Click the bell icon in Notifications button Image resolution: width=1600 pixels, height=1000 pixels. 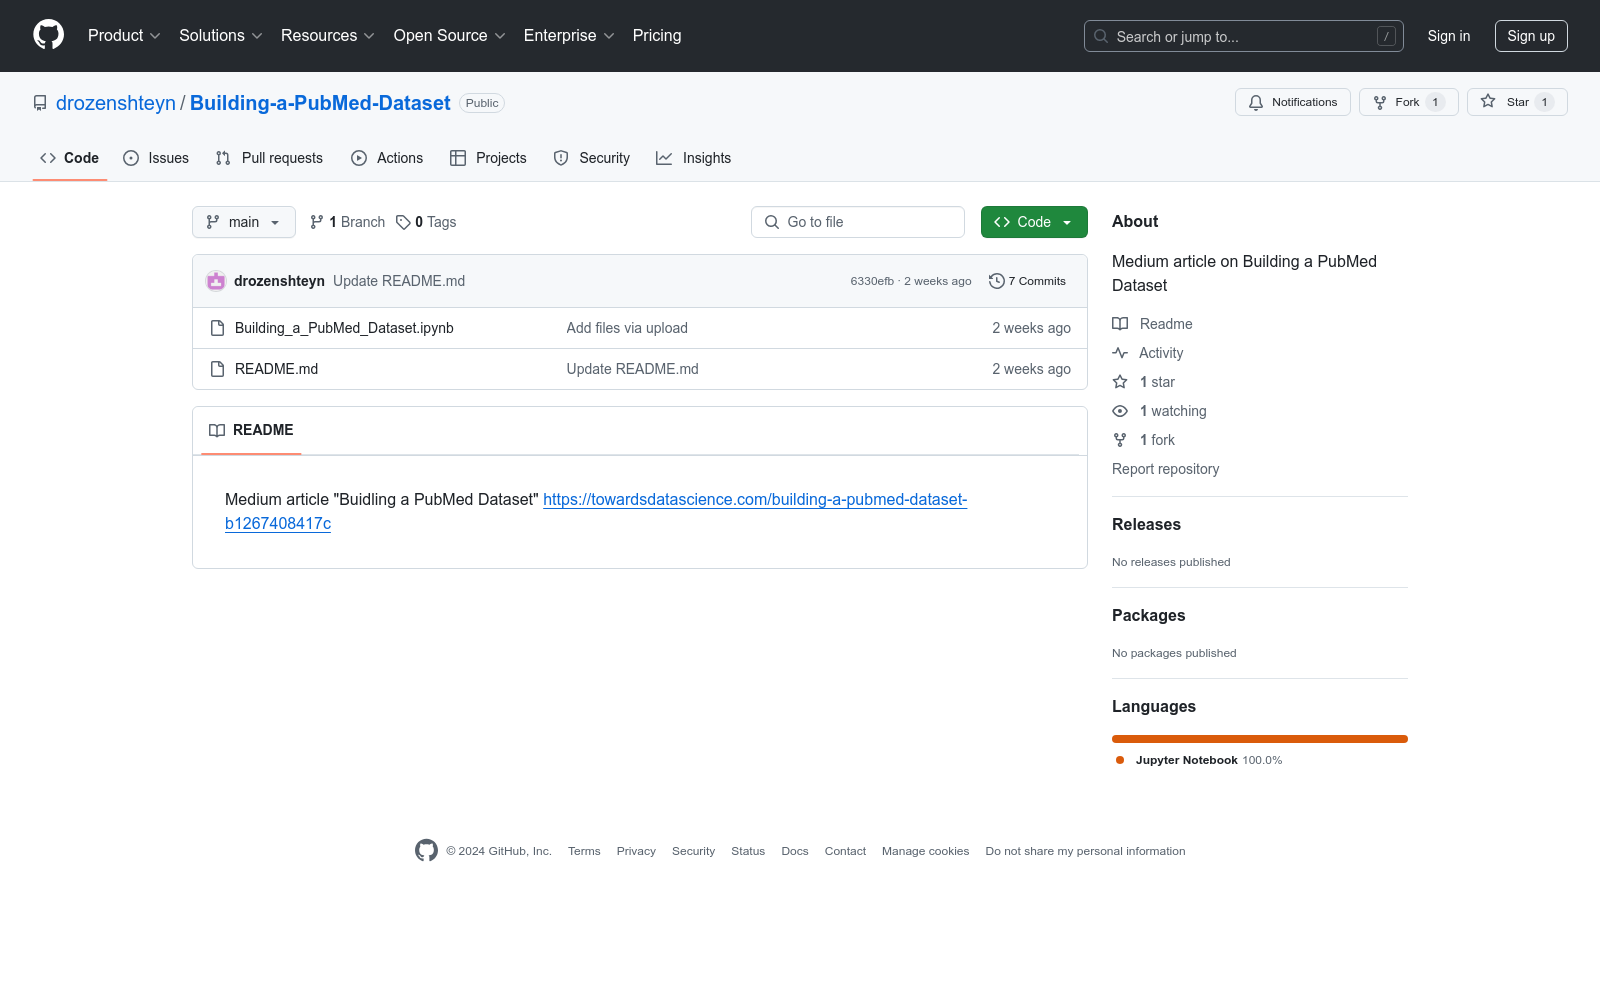point(1256,102)
